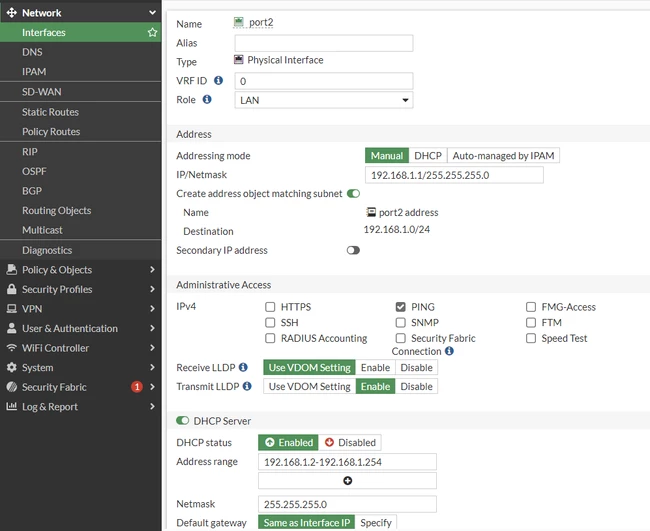Click the favorite star on Interfaces

coord(152,32)
